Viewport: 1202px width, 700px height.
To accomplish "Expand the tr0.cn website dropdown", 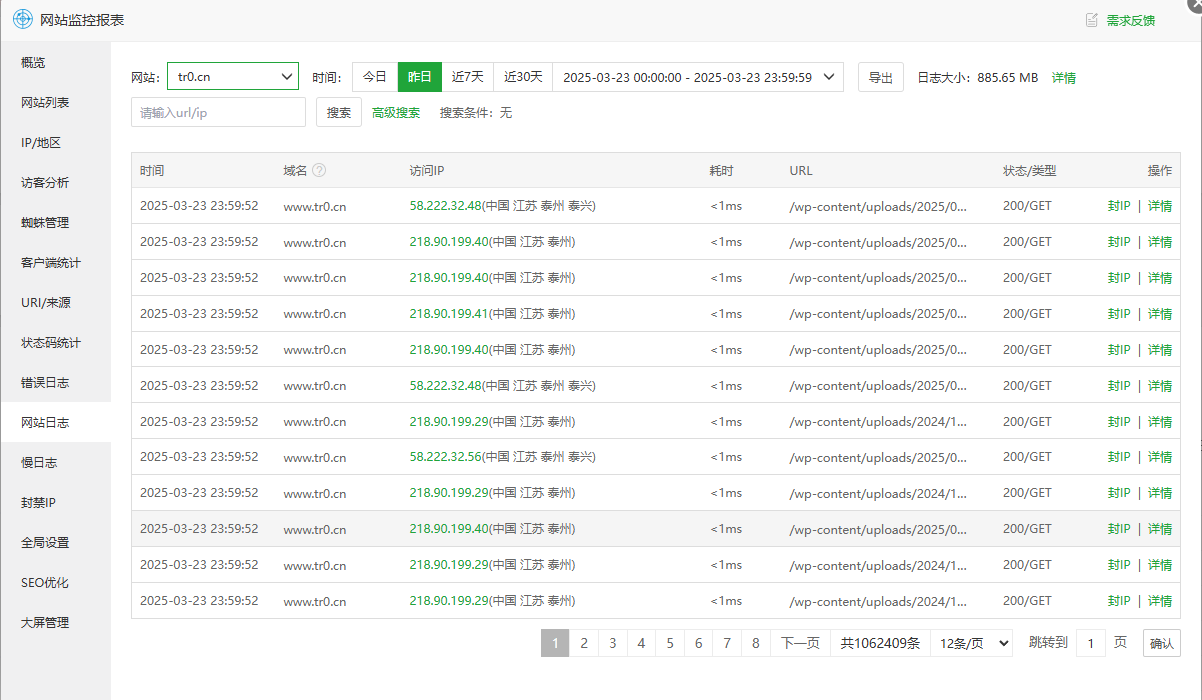I will click(x=232, y=77).
